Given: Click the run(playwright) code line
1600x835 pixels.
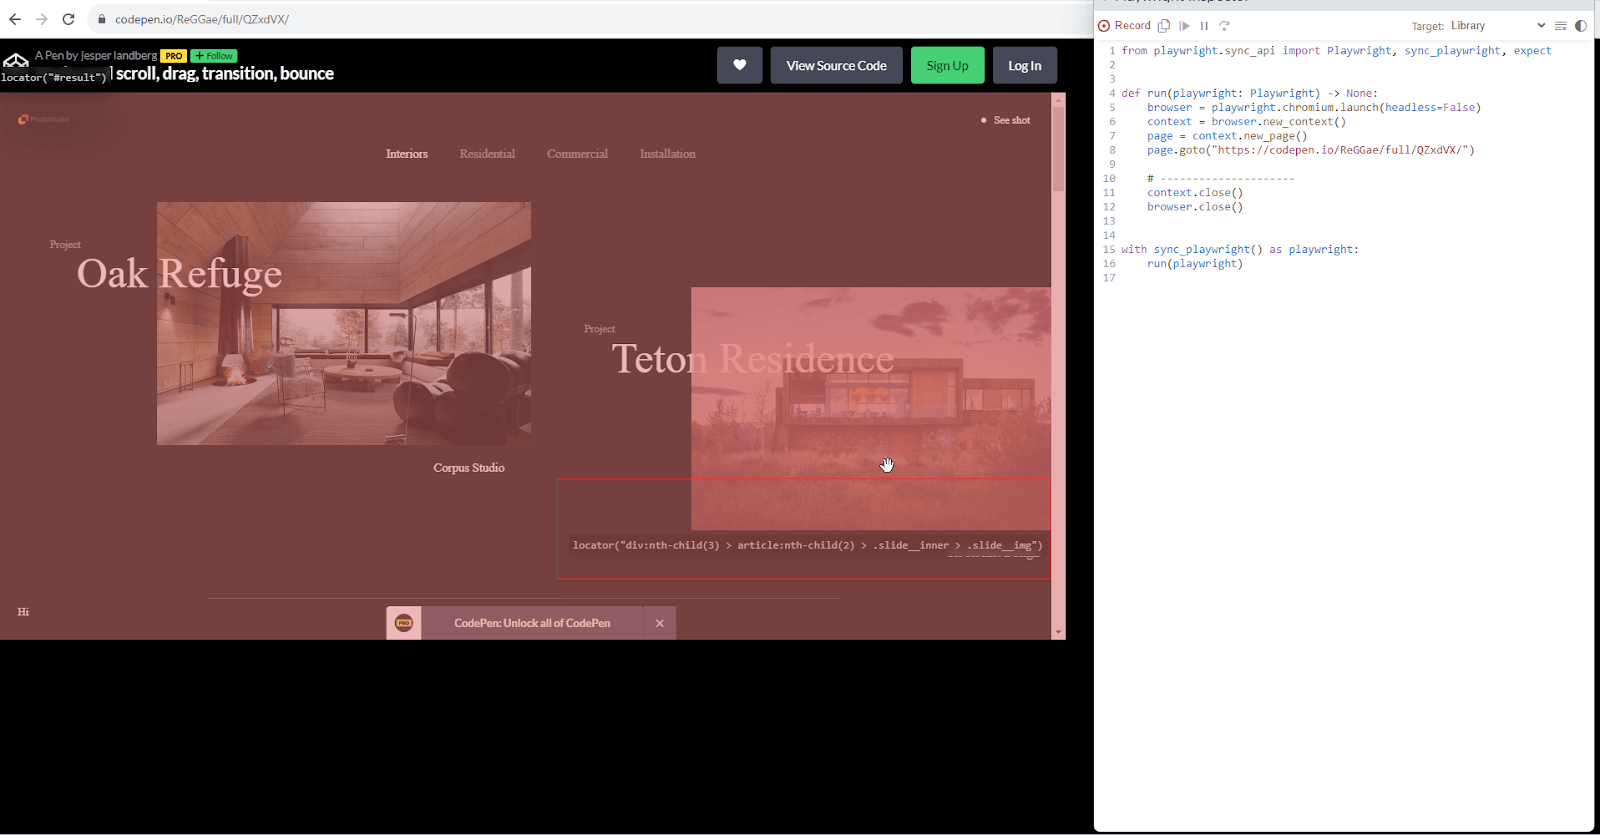Looking at the screenshot, I should pyautogui.click(x=1195, y=264).
